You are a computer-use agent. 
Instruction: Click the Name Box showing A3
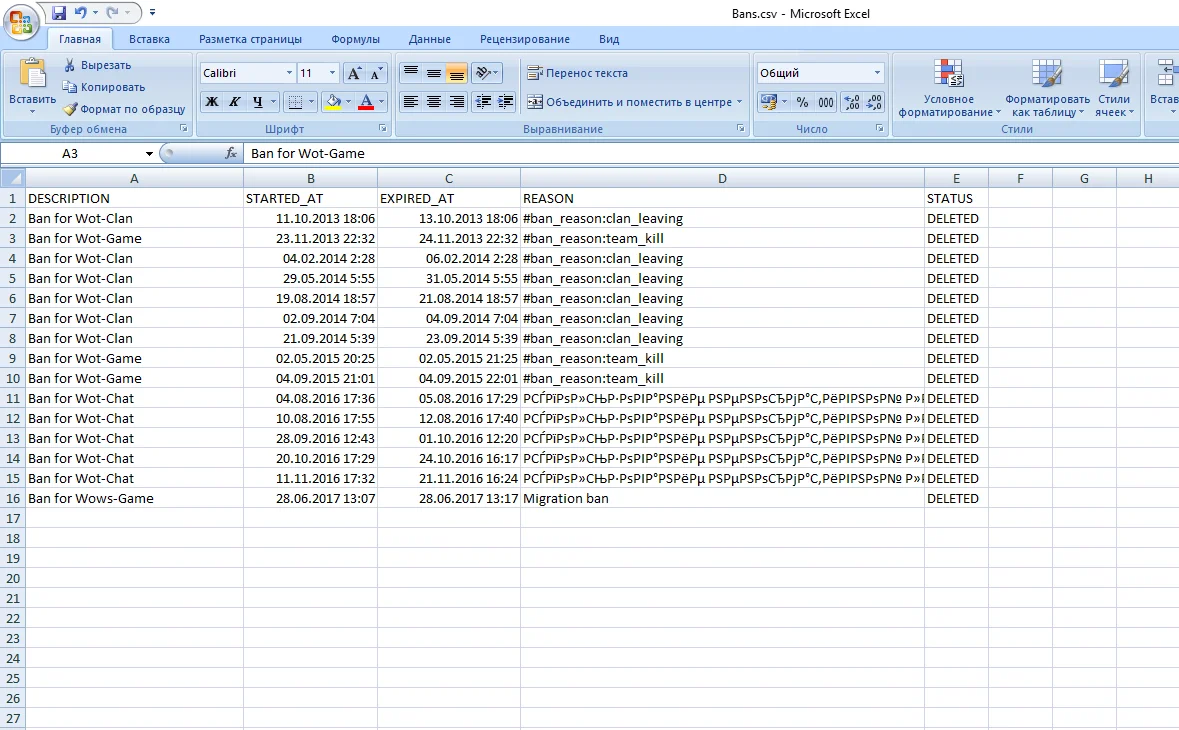[71, 153]
